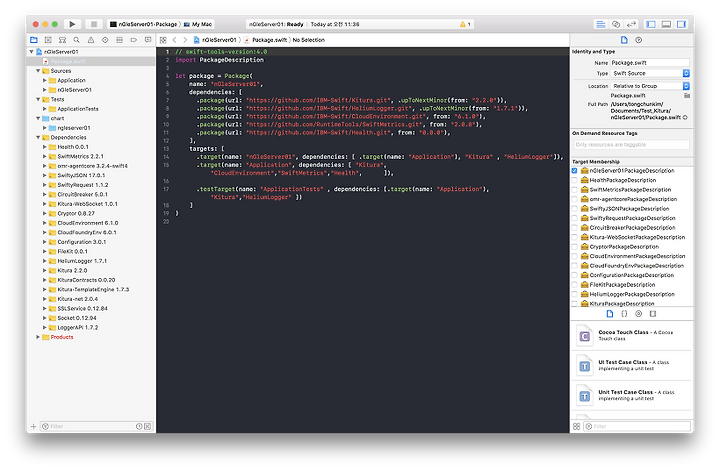Show the Source Control navigator
This screenshot has width=720, height=471.
tap(48, 40)
